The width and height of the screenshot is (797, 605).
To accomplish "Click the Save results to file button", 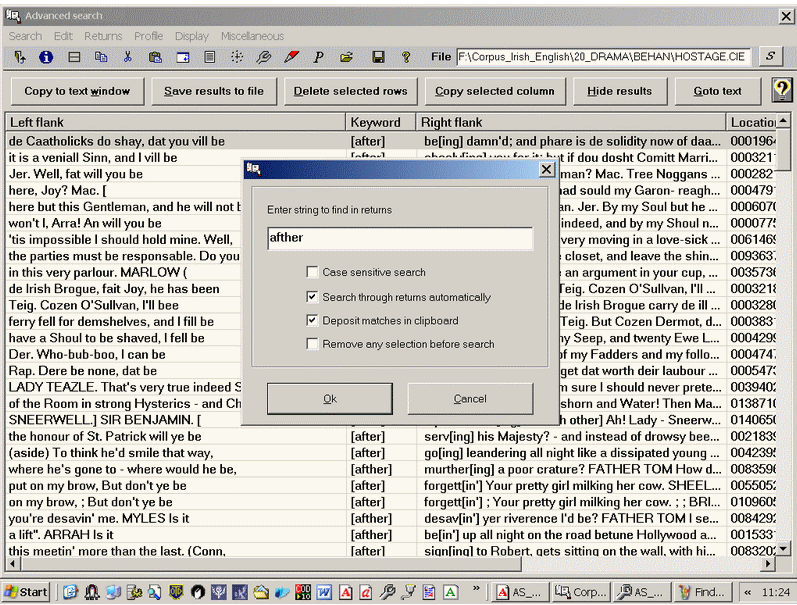I will [x=214, y=91].
